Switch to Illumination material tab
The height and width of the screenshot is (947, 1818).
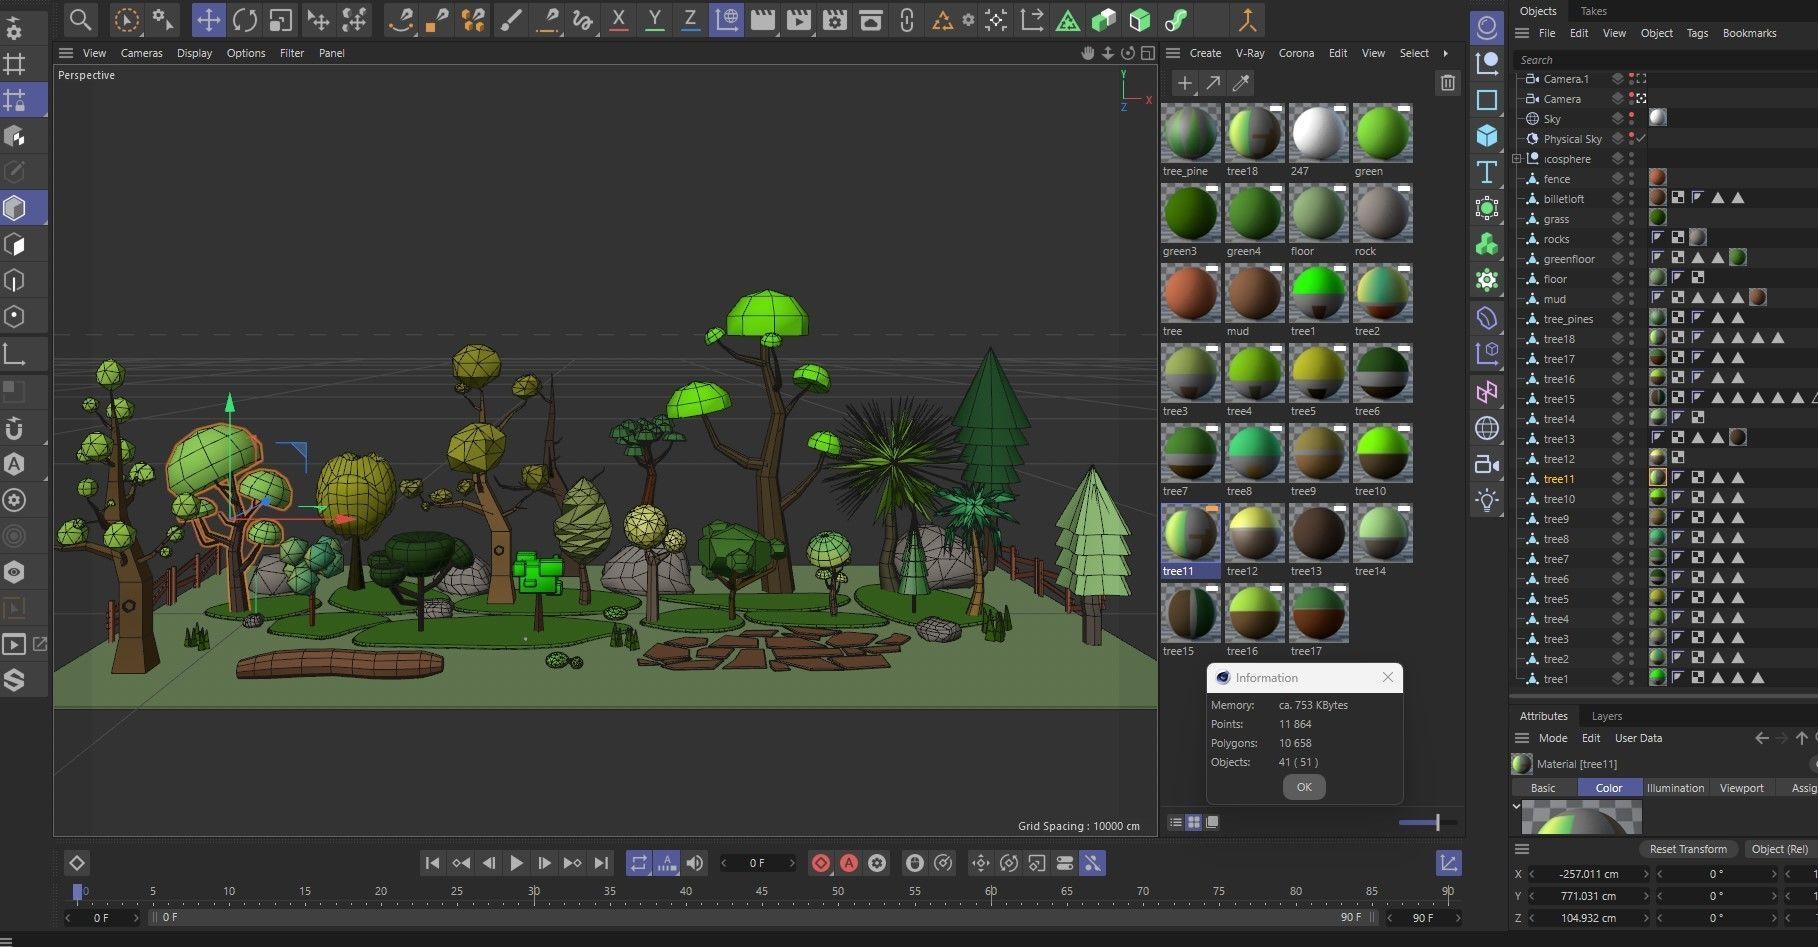[1675, 788]
